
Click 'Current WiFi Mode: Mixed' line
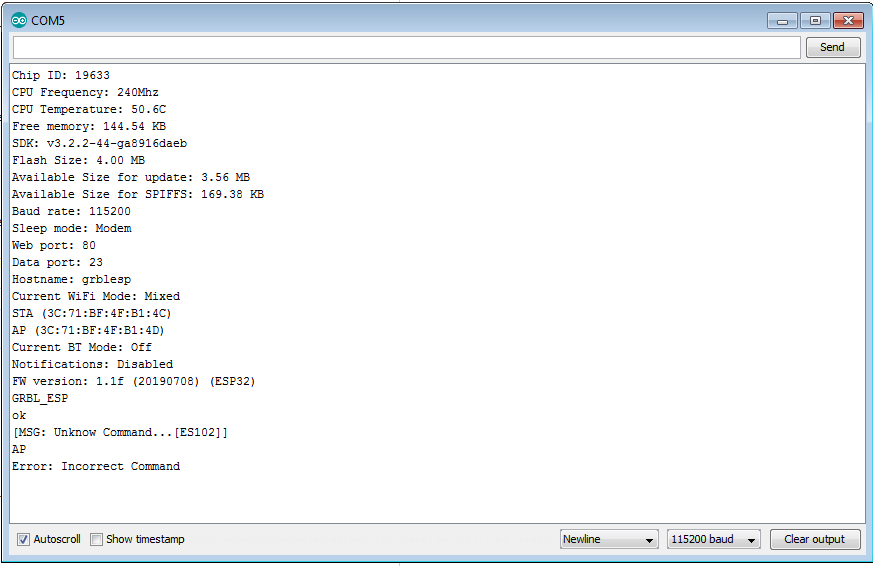point(96,296)
